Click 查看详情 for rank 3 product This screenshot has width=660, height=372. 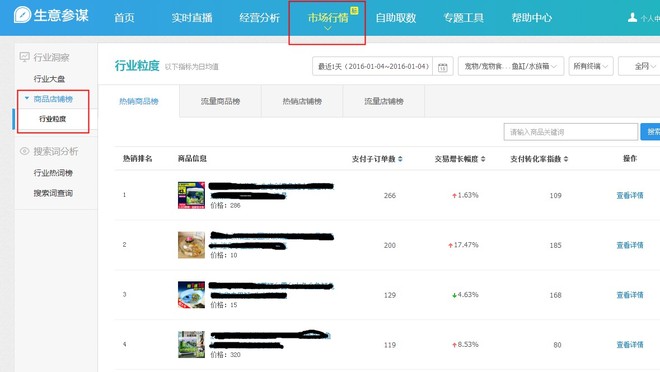630,295
